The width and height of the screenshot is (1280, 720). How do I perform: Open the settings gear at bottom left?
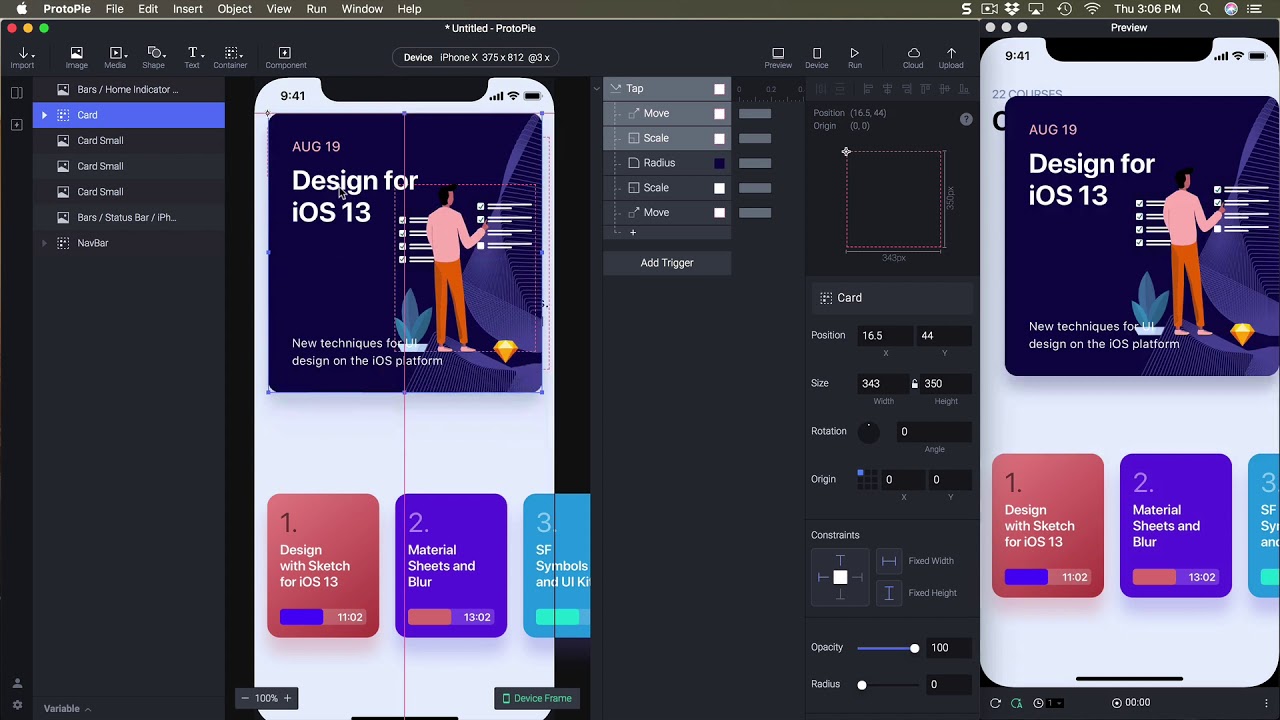(17, 704)
